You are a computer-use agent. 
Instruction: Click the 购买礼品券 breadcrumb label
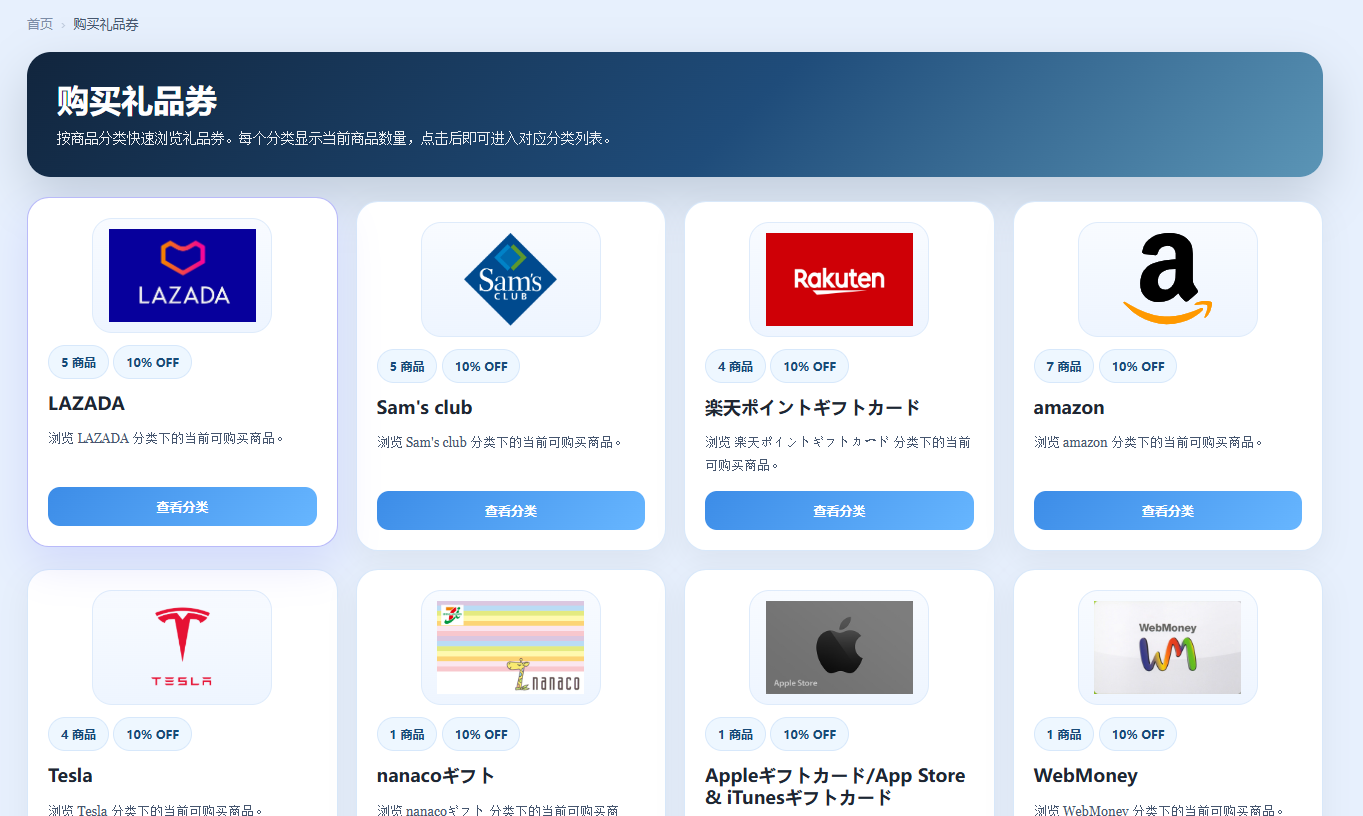tap(105, 23)
